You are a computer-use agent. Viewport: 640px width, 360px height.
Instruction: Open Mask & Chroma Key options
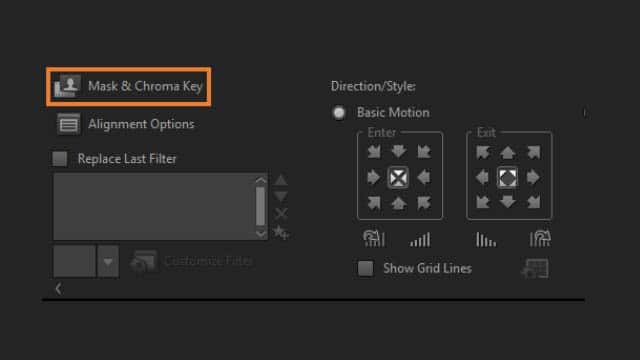coord(129,87)
